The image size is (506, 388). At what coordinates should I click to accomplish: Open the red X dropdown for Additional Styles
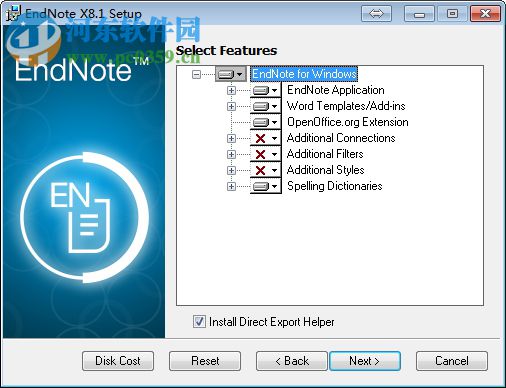[x=266, y=170]
